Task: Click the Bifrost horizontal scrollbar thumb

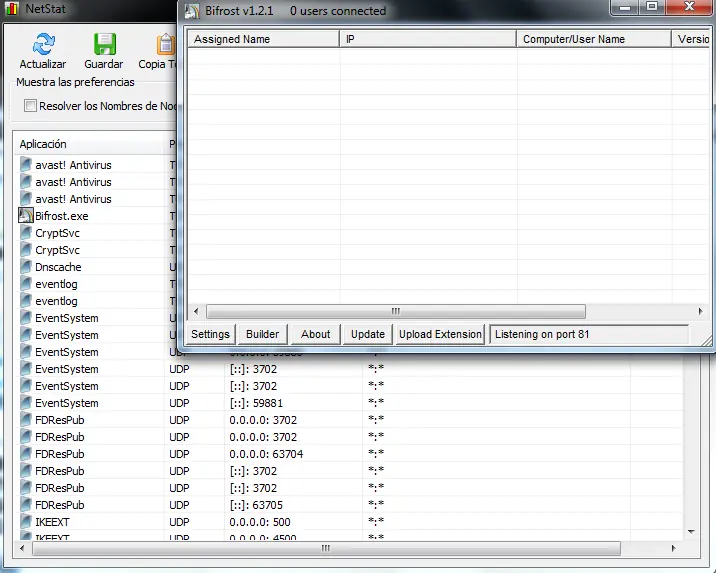Action: [x=396, y=311]
